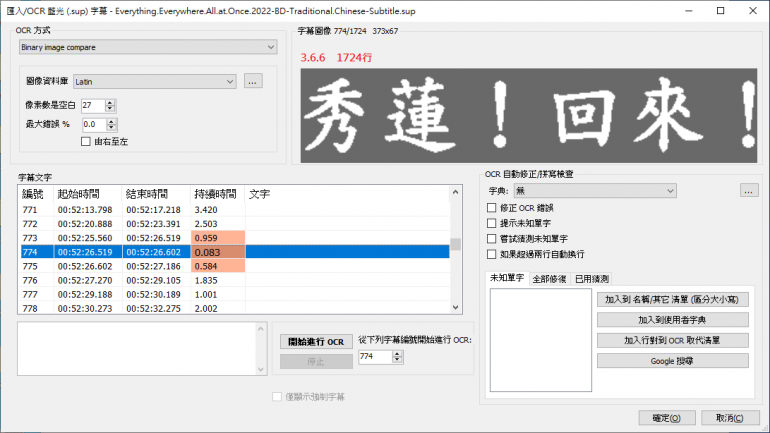
Task: Increase the pixels-is-space value from 27
Action: [110, 102]
